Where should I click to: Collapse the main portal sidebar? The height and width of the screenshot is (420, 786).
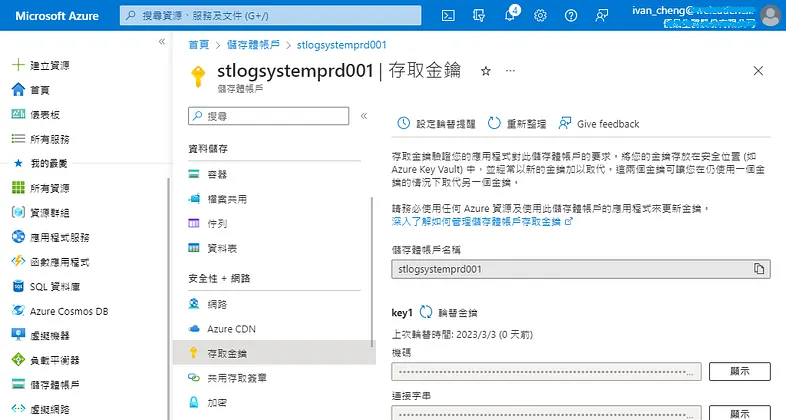point(162,42)
